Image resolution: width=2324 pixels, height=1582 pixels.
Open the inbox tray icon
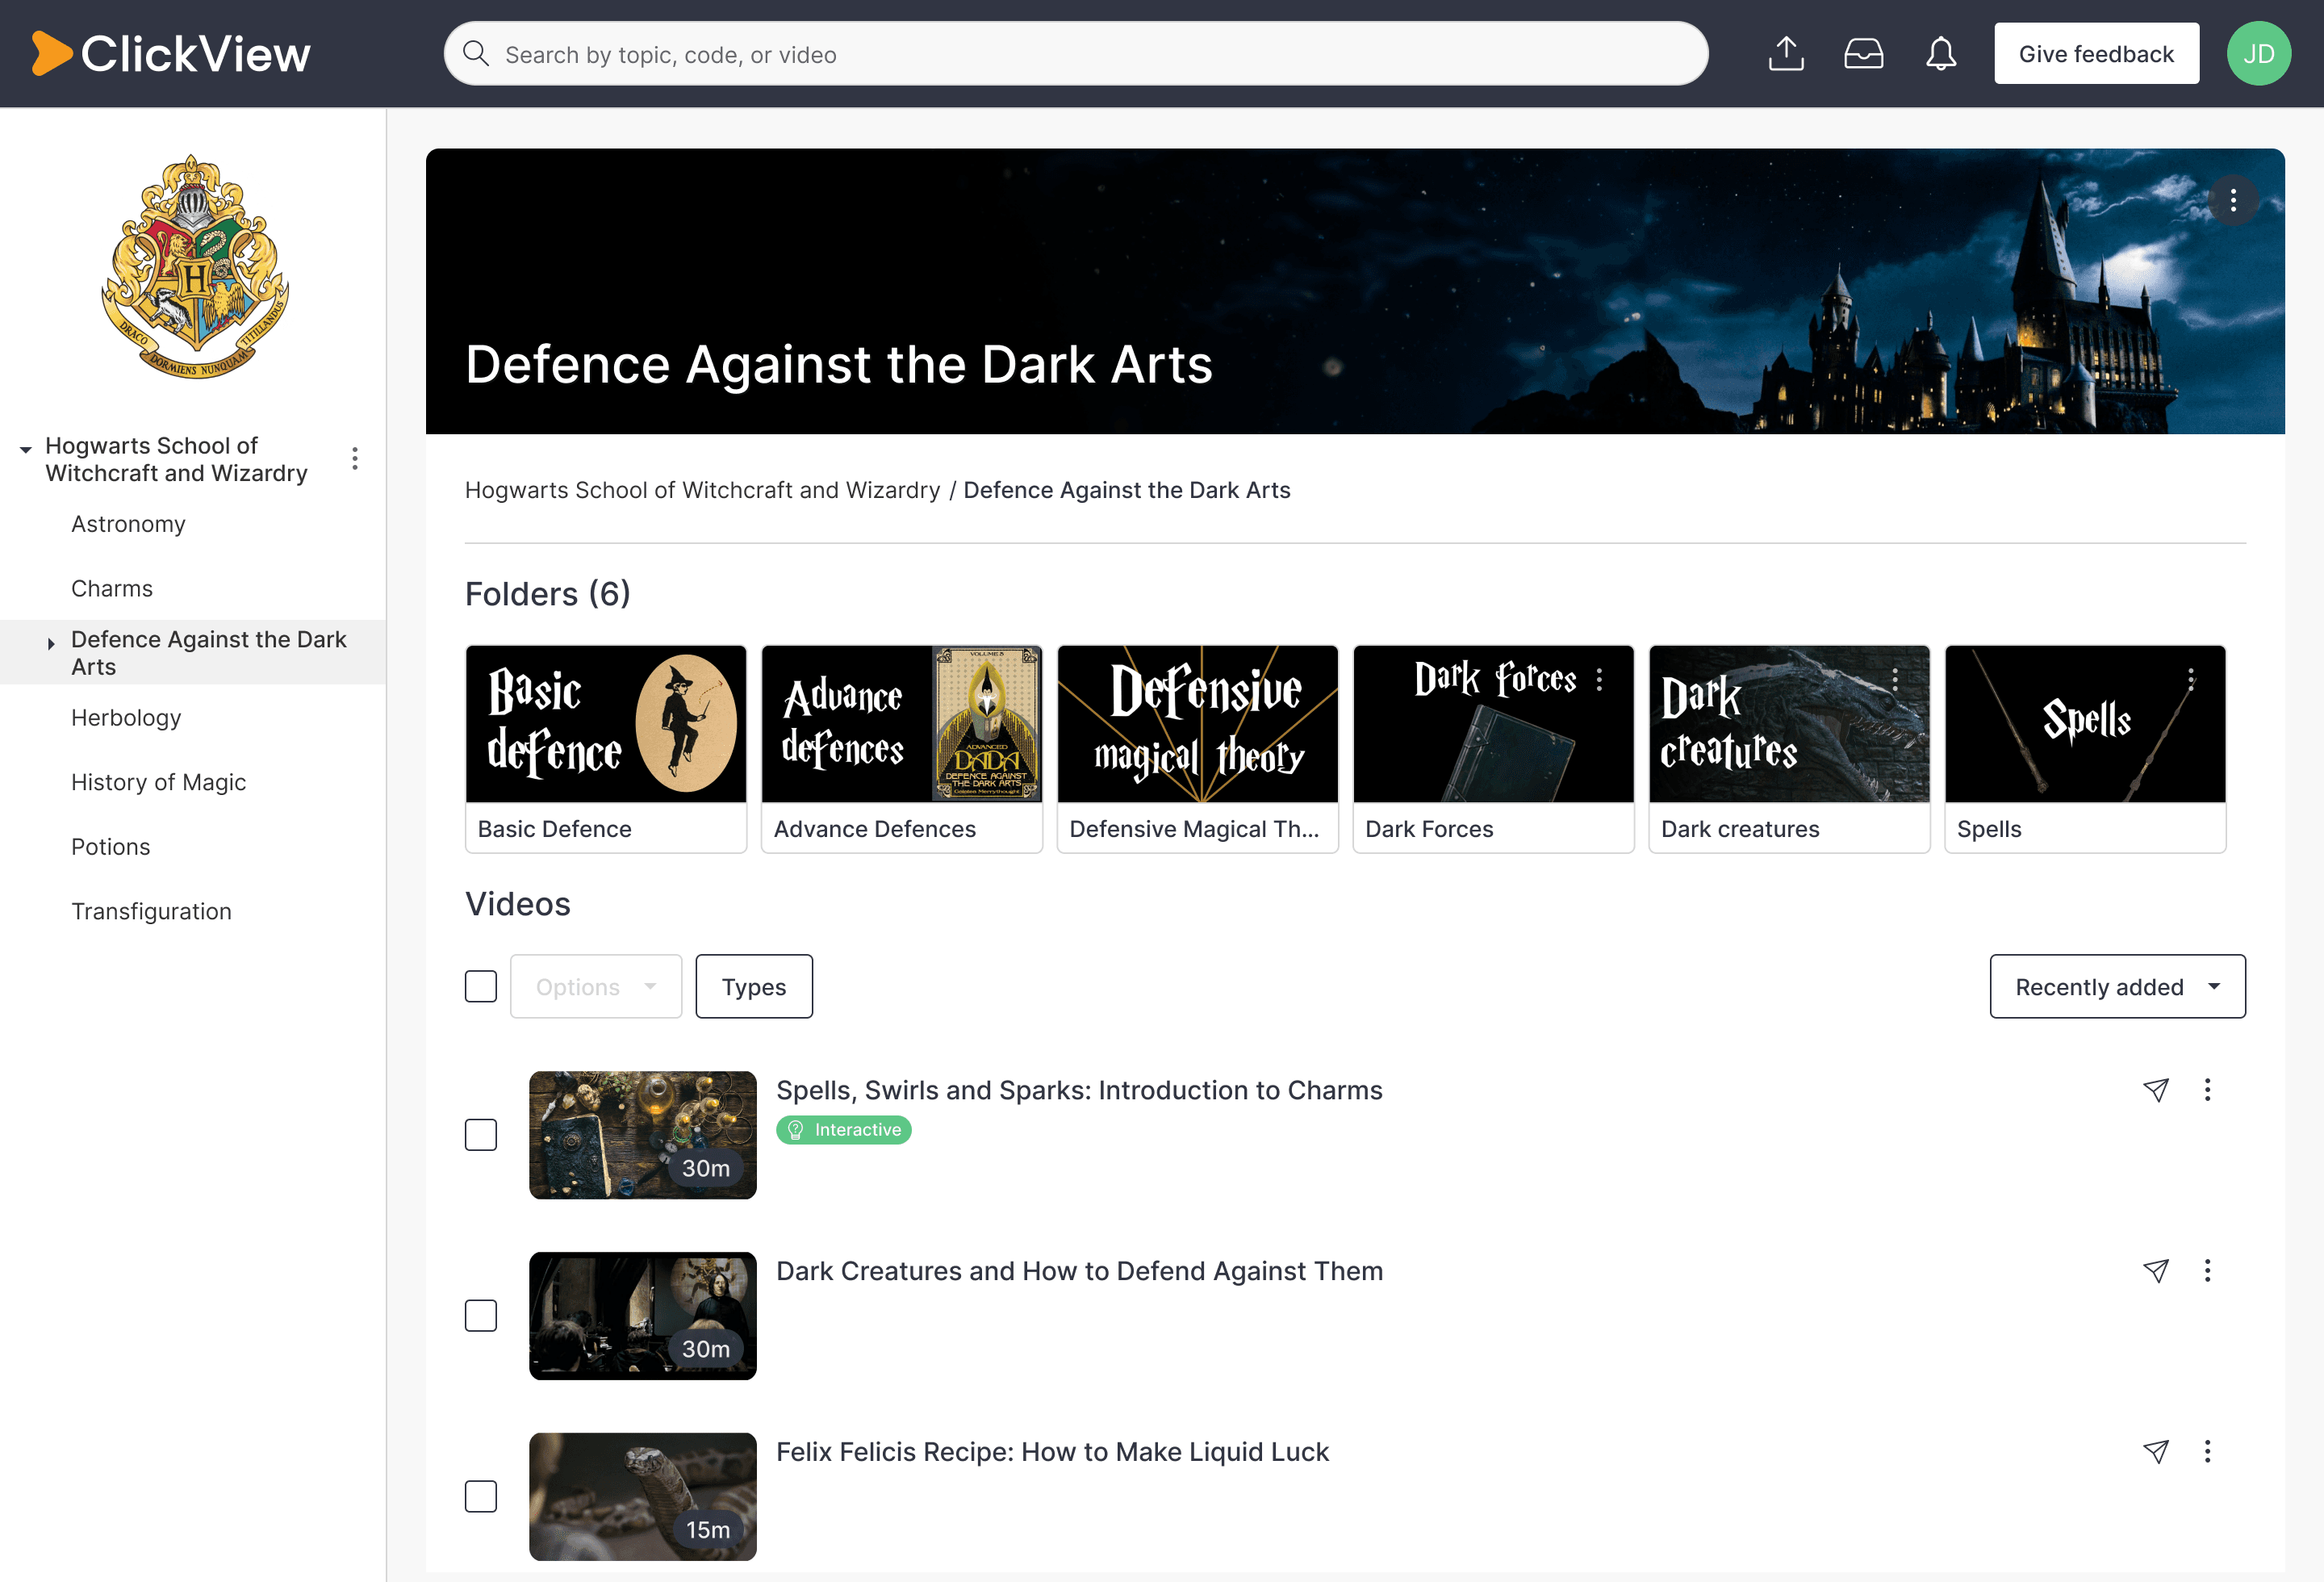pyautogui.click(x=1864, y=54)
